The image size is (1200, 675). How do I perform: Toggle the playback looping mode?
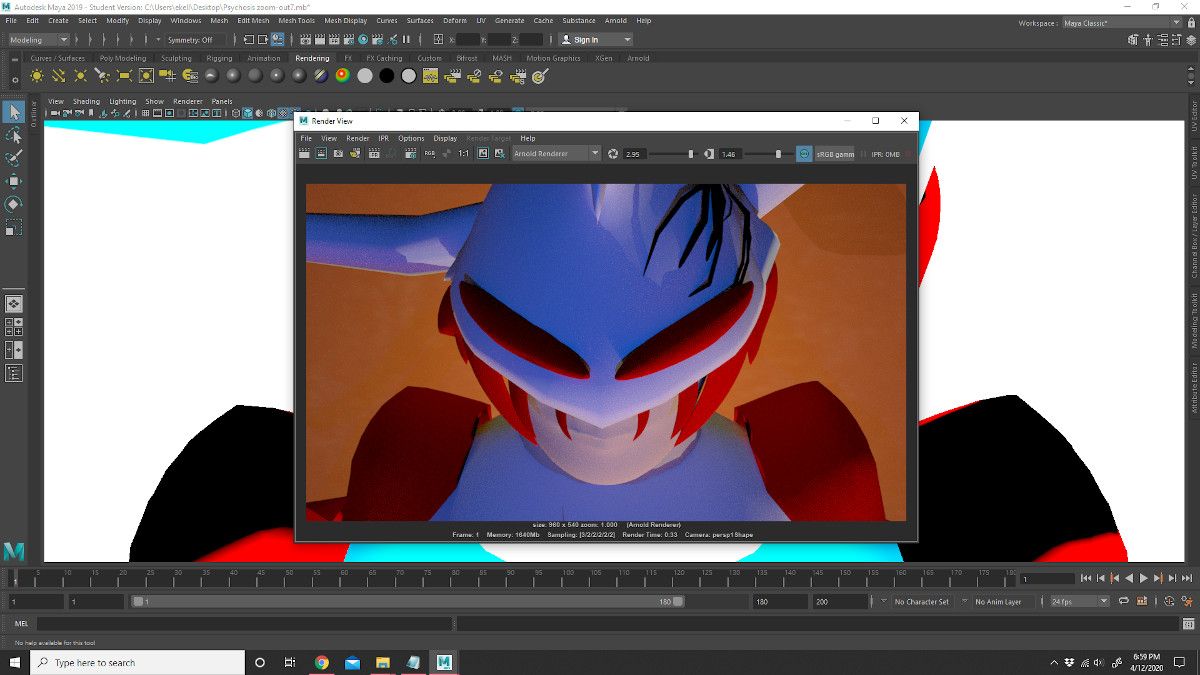pyautogui.click(x=1123, y=601)
